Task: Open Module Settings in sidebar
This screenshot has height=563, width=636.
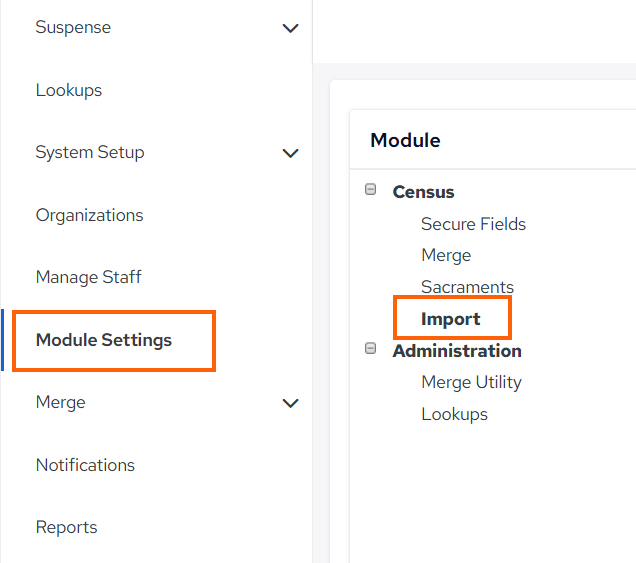Action: tap(104, 340)
